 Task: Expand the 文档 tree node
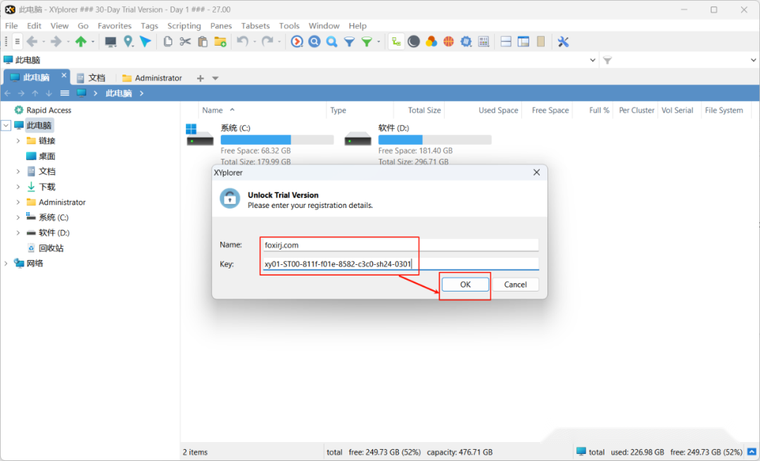tap(18, 171)
